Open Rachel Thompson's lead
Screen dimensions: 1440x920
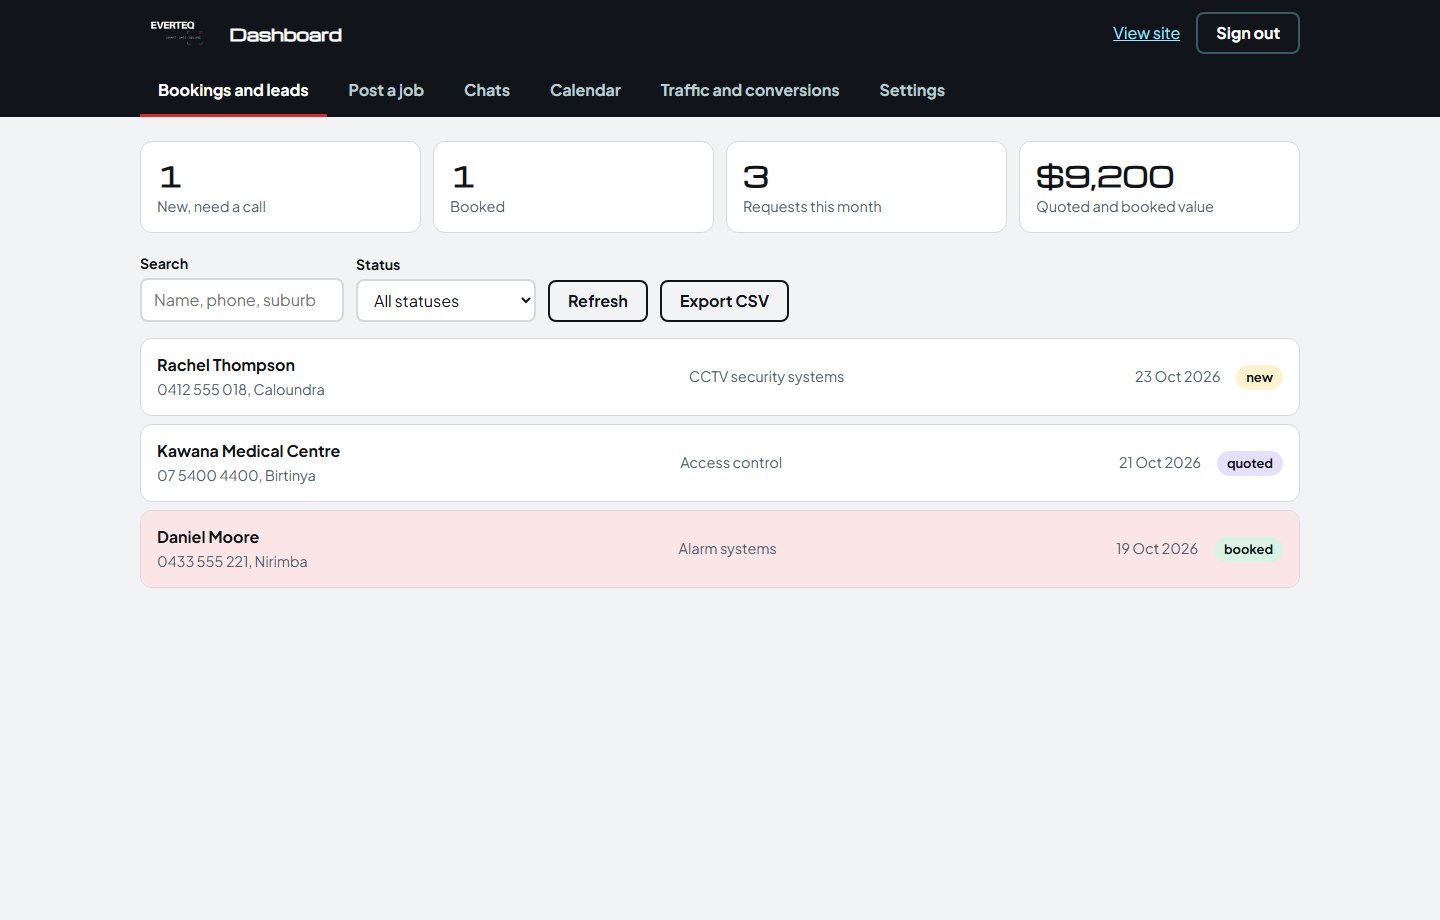[720, 377]
